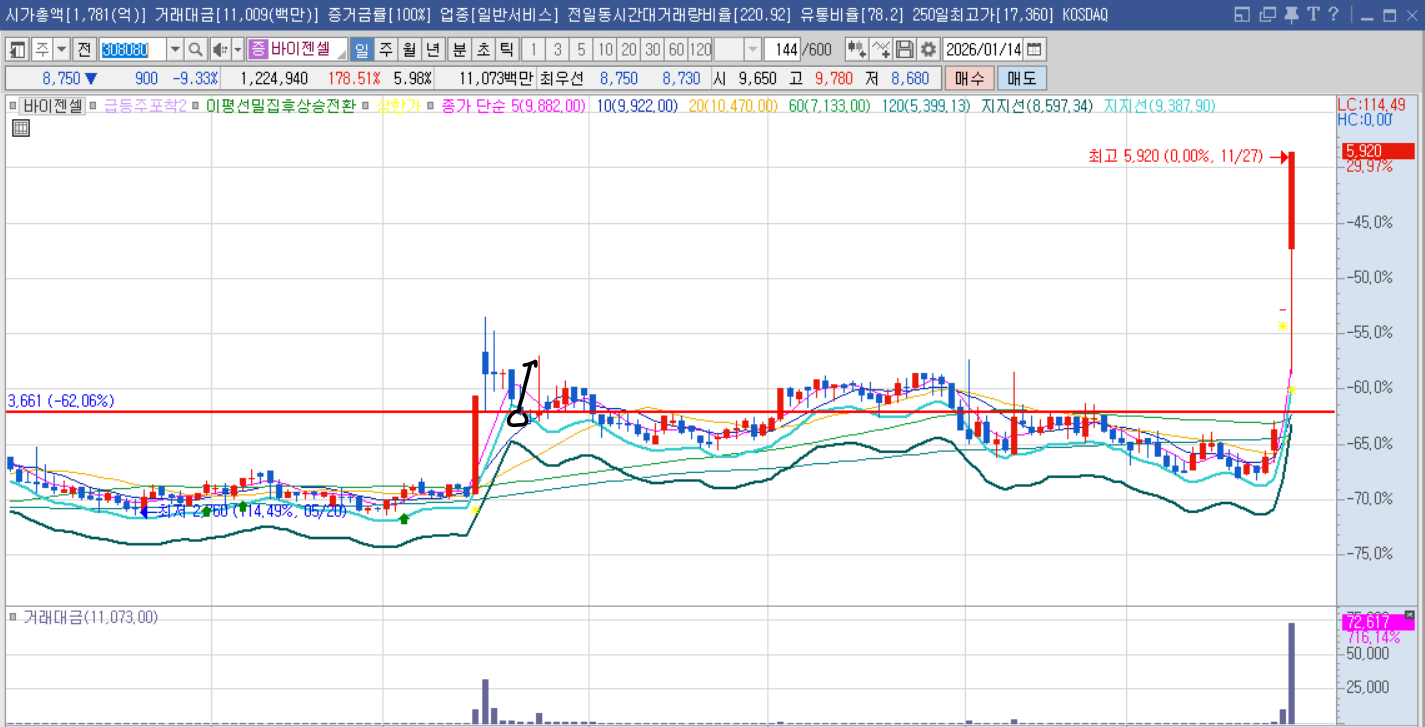Open the 바이젠셀 stock name selector
This screenshot has width=1425, height=727.
(x=297, y=49)
